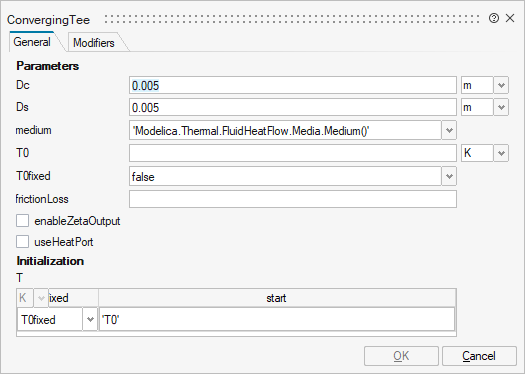Expand the T0 unit K dropdown
Viewport: 525px width, 374px height.
tap(501, 153)
